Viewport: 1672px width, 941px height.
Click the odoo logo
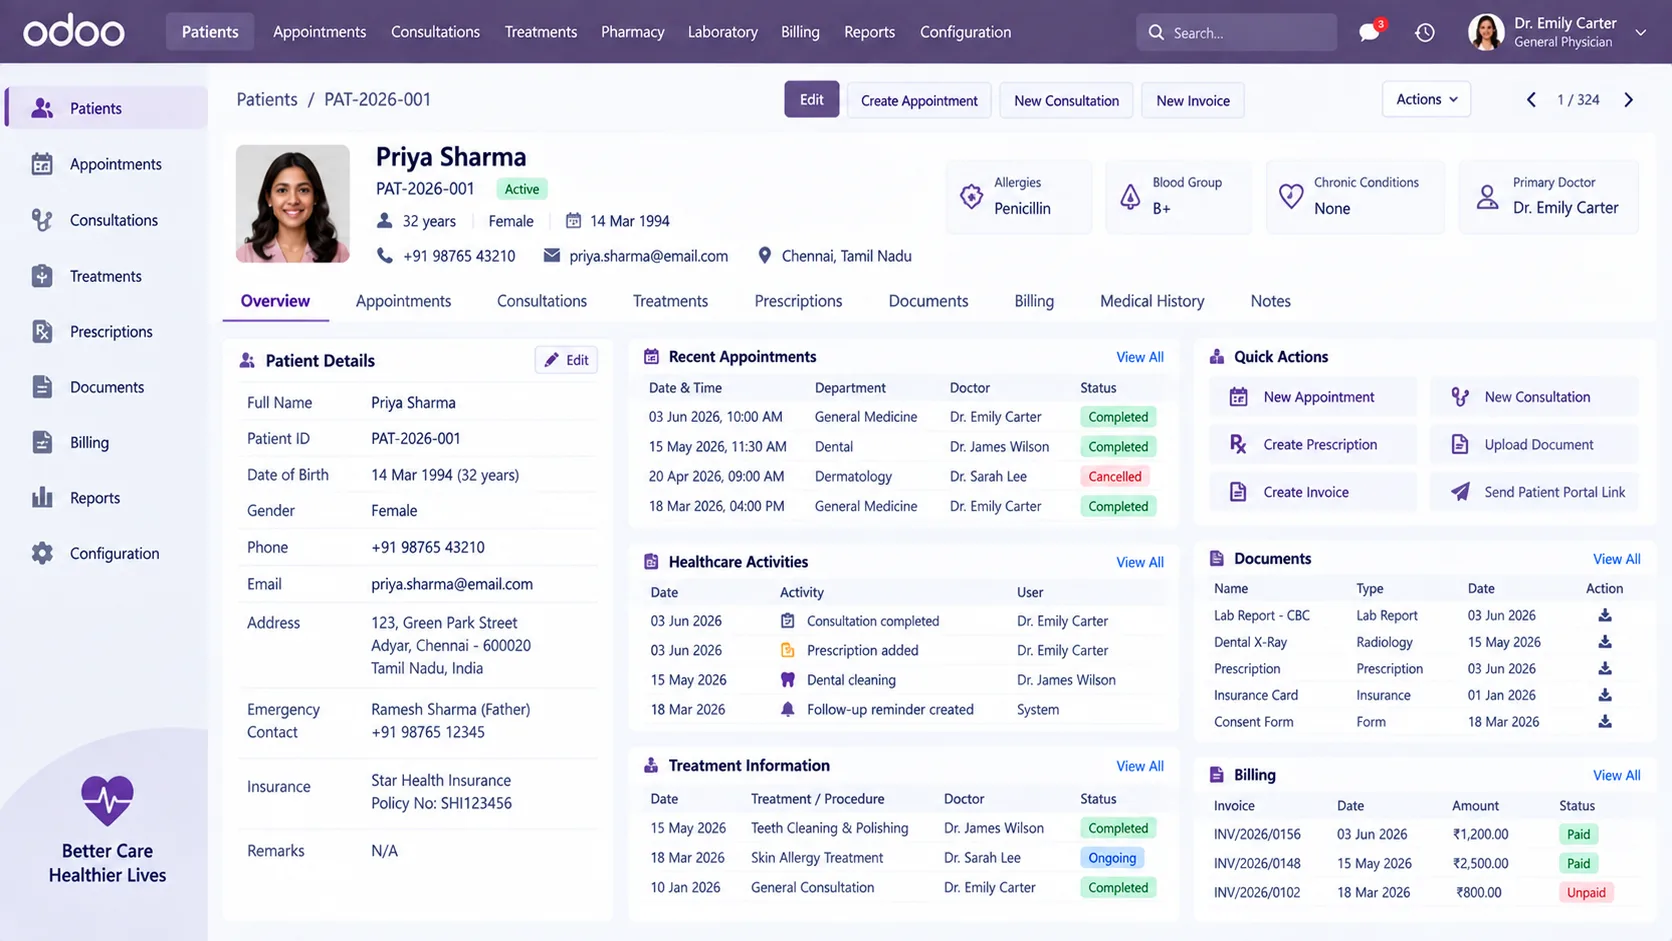(74, 32)
